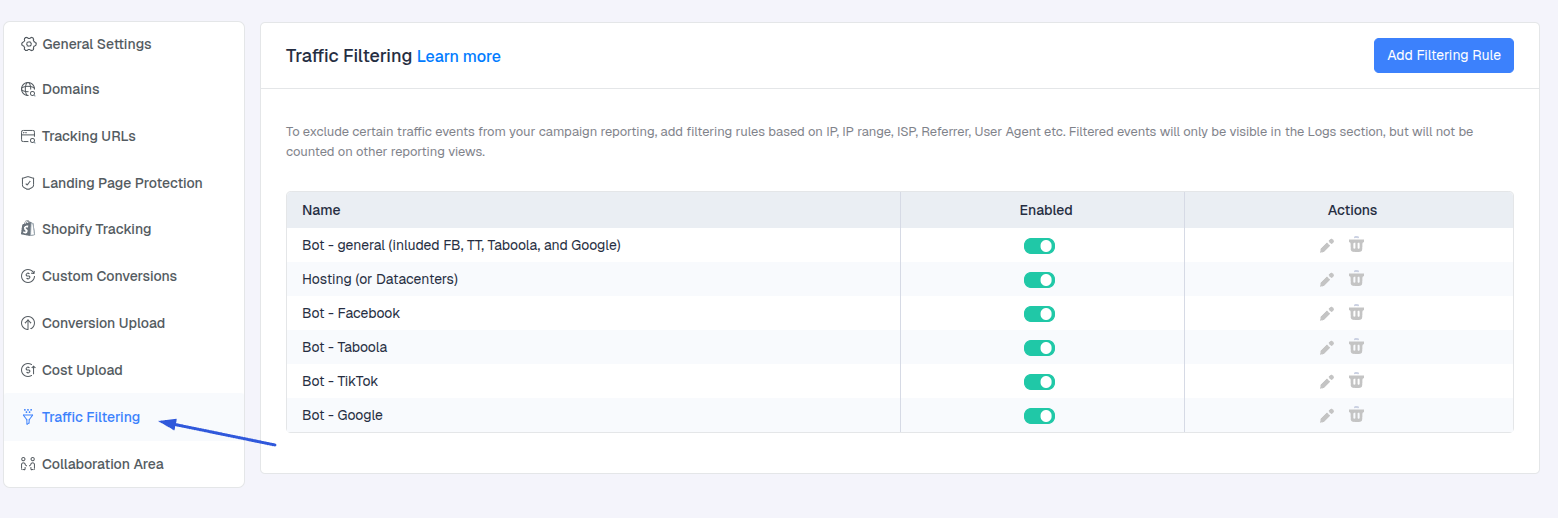Open General Settings in the sidebar

coord(96,44)
